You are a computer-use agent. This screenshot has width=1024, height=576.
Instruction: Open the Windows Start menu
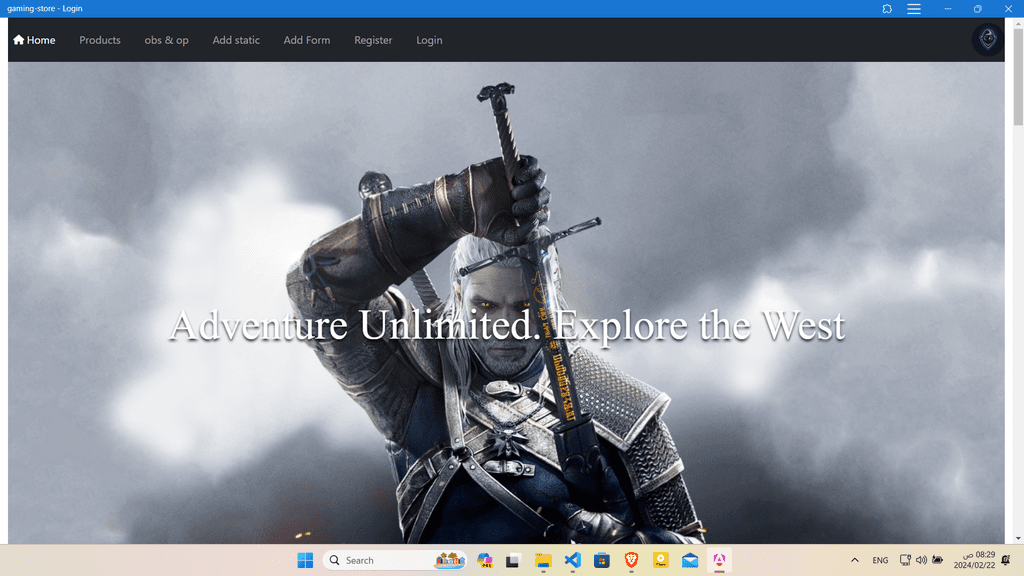(305, 560)
